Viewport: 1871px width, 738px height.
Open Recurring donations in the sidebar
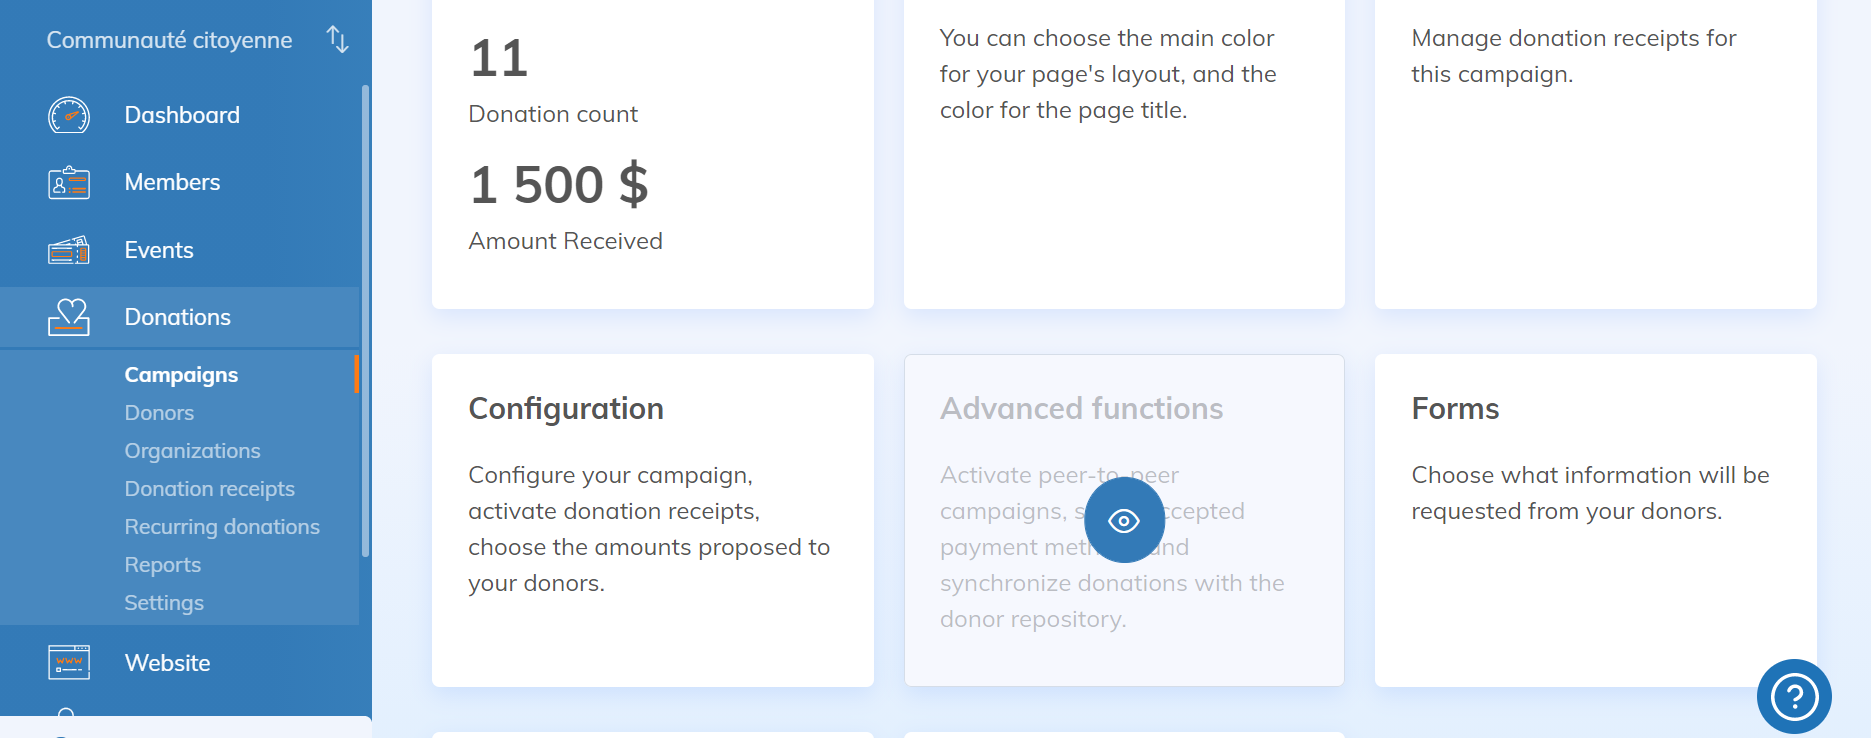[222, 527]
